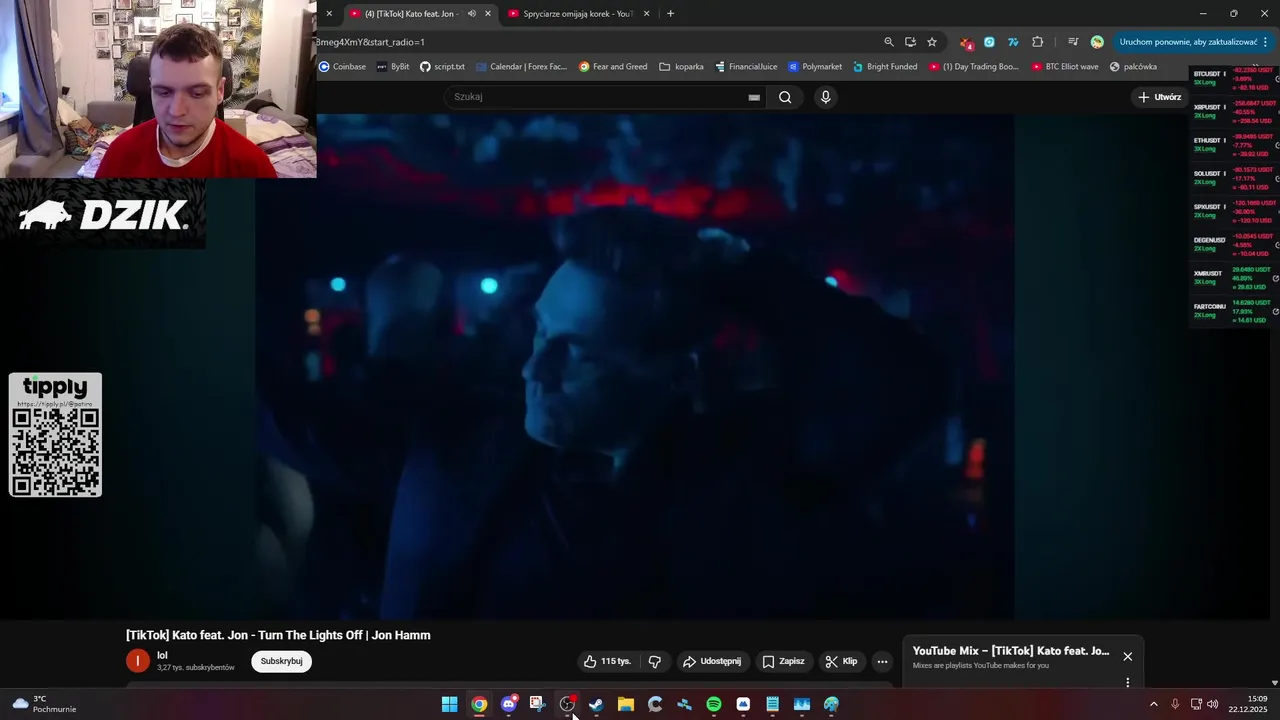1280x720 pixels.
Task: Open the Chrome extensions puzzle icon
Action: (x=1037, y=42)
